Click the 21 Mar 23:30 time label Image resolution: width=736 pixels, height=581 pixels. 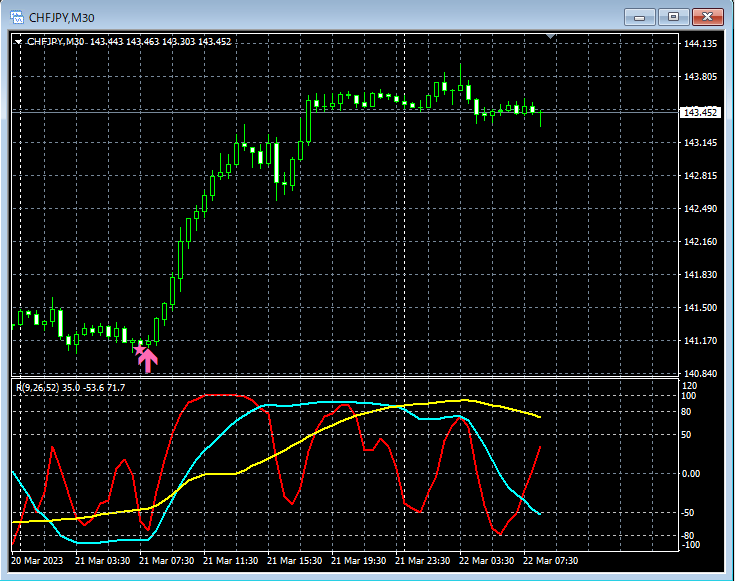click(422, 560)
